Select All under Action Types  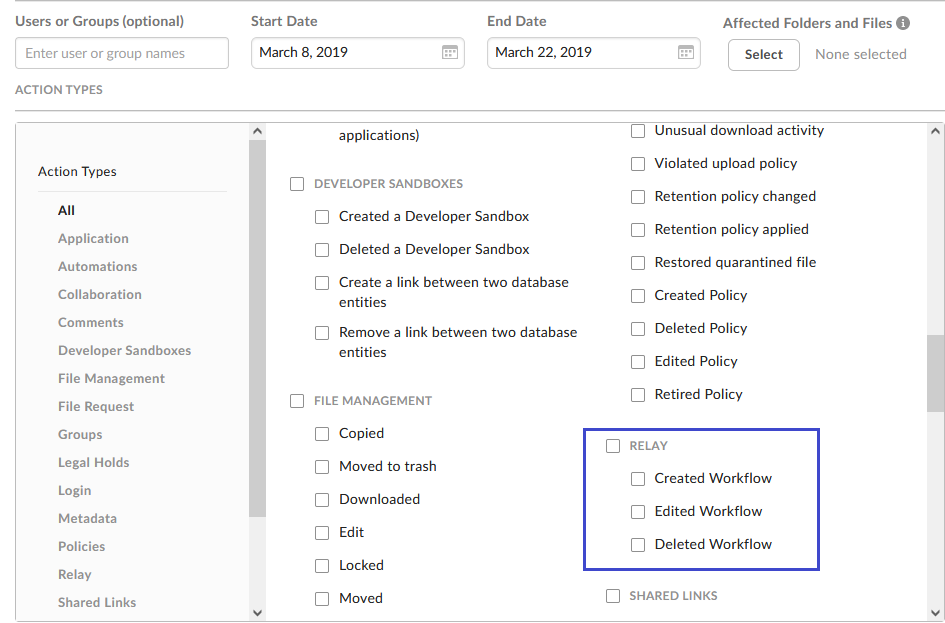click(66, 210)
